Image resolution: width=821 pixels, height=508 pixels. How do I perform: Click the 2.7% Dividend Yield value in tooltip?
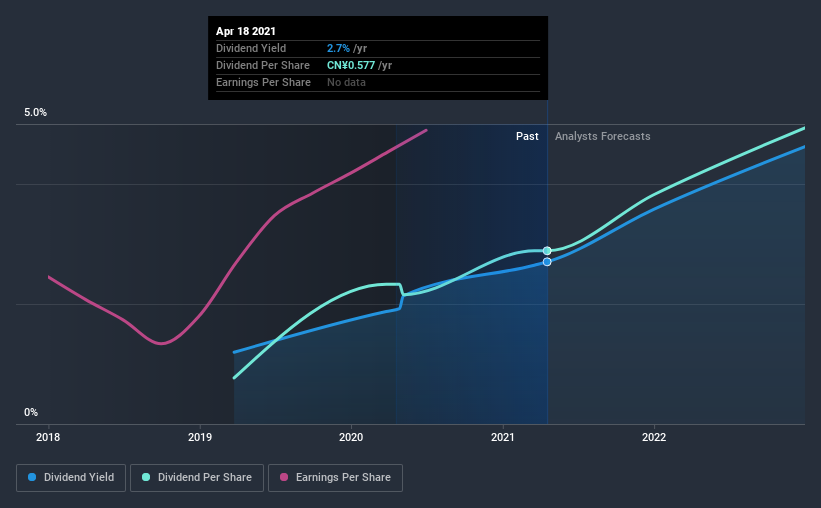(x=338, y=48)
